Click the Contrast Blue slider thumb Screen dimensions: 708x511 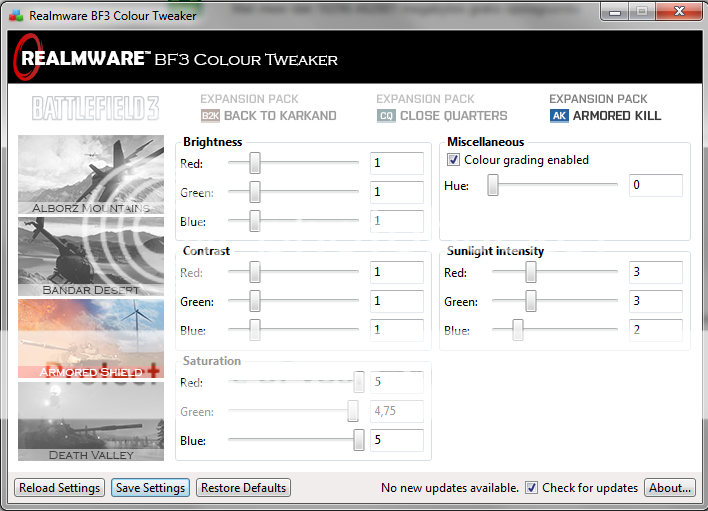(x=255, y=330)
